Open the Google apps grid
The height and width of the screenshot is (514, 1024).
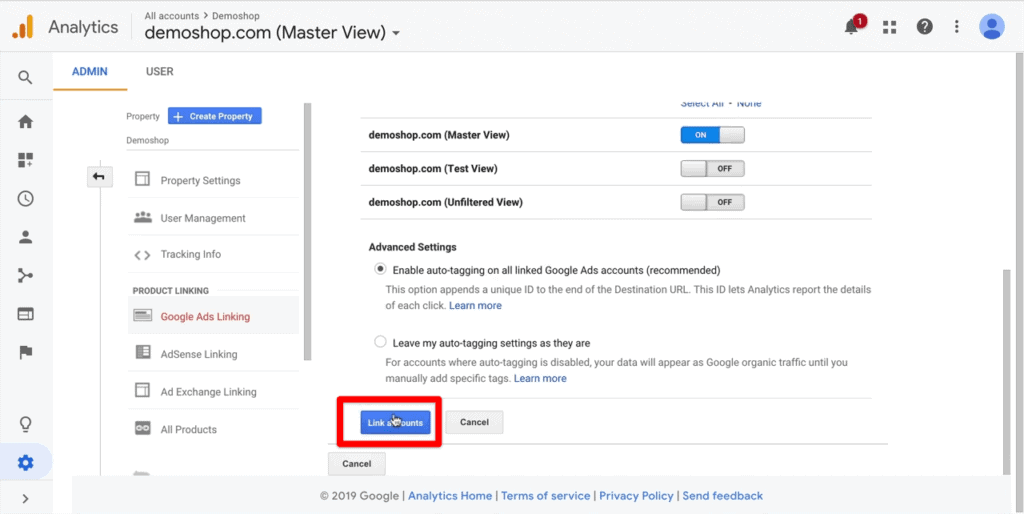889,27
